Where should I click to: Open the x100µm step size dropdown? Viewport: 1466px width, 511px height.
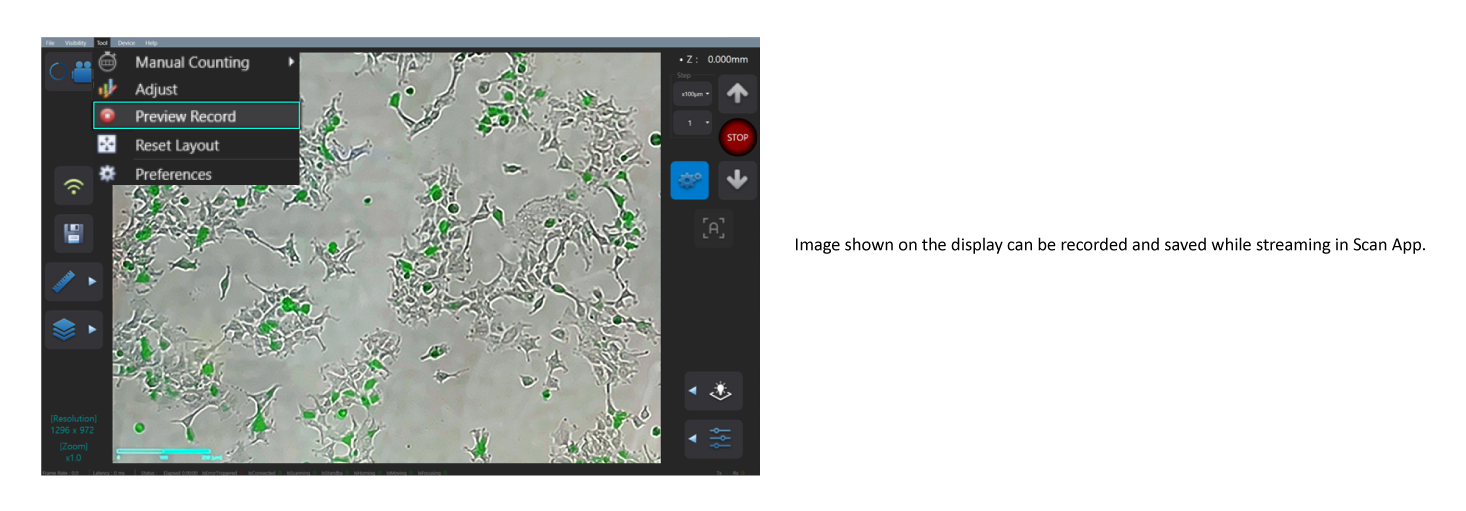(693, 94)
